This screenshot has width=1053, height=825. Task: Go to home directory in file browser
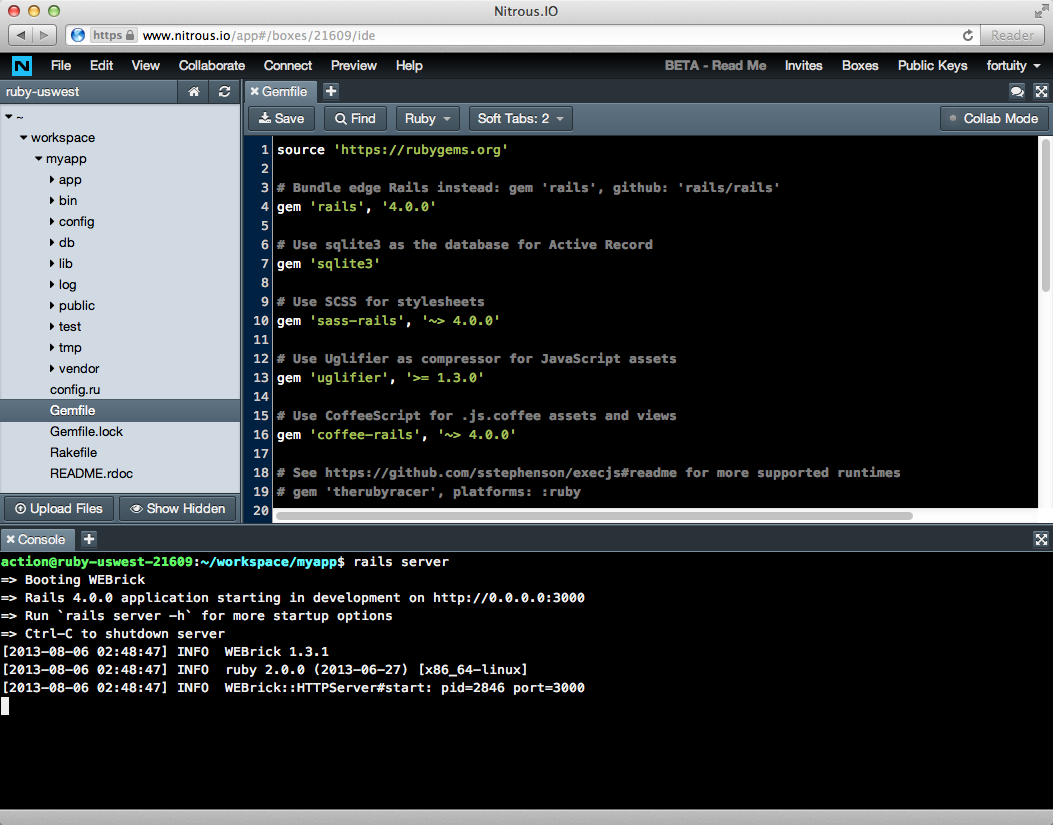tap(194, 91)
